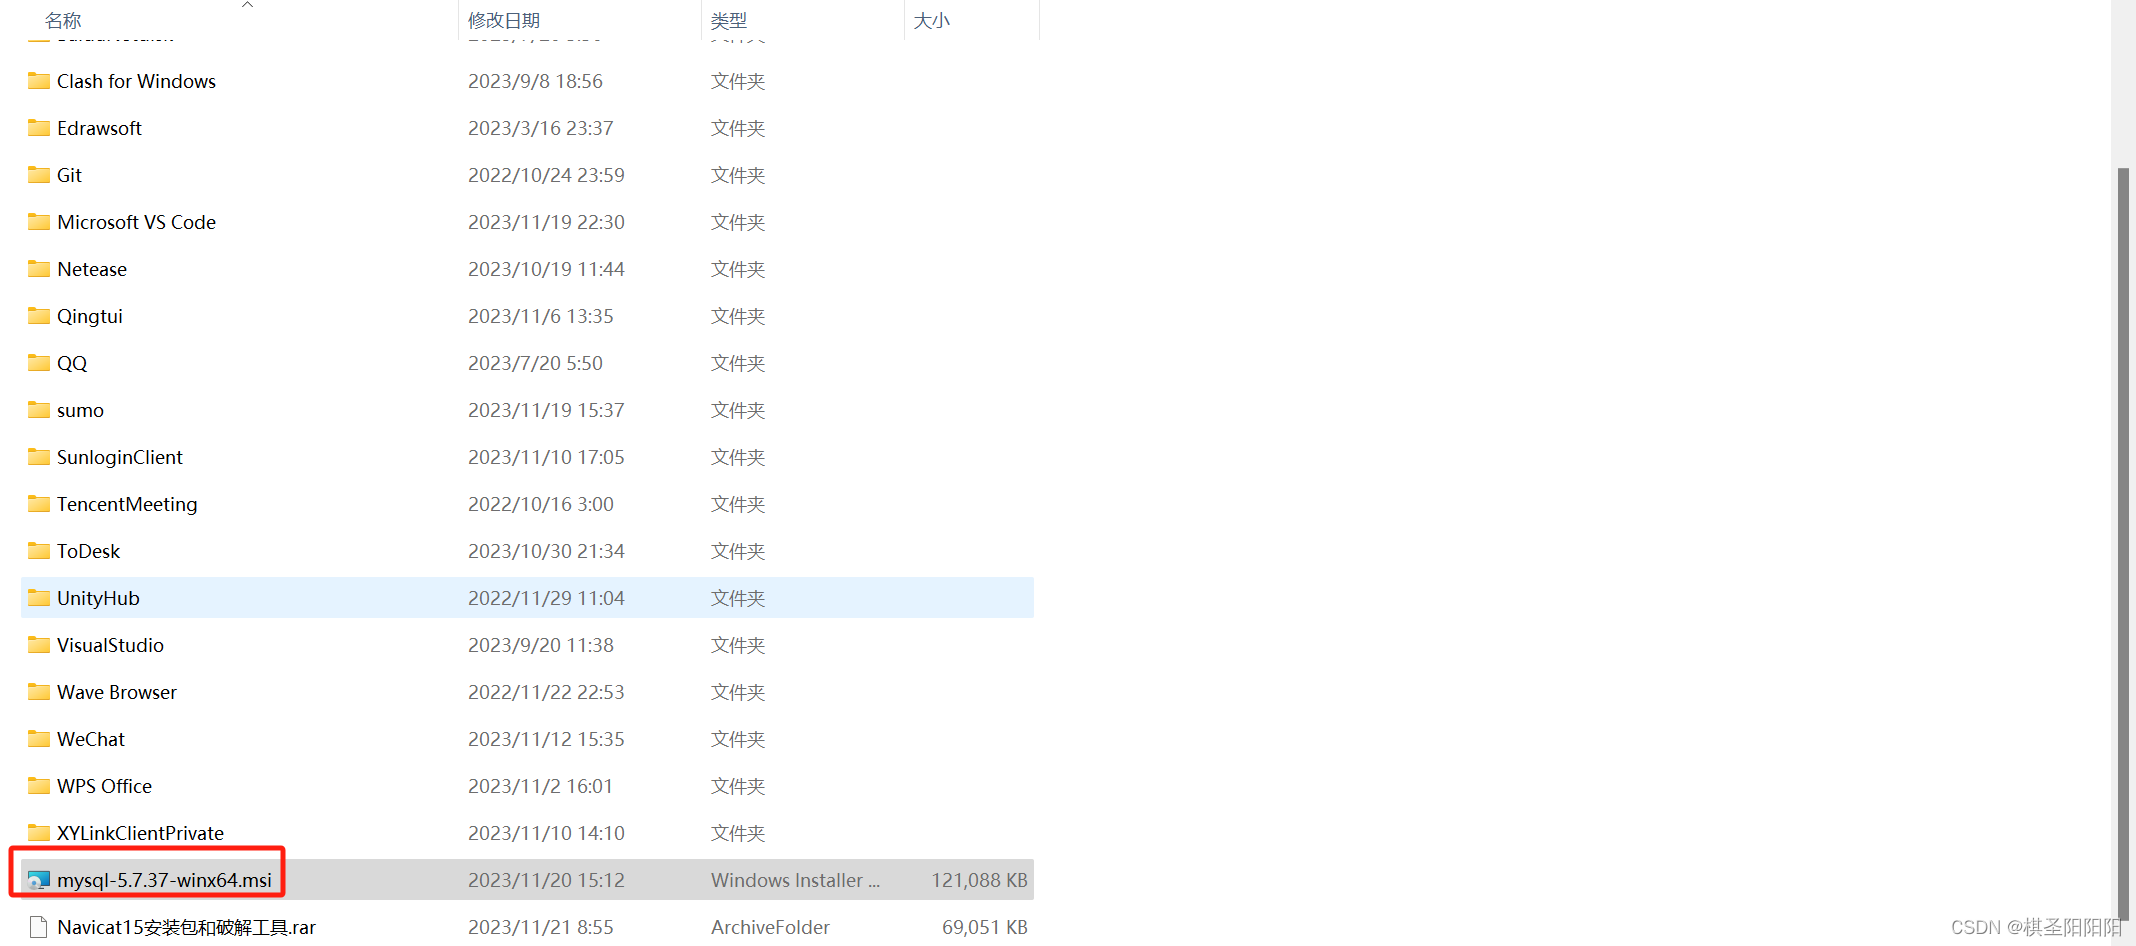This screenshot has height=946, width=2136.
Task: Sort by the 名称 column header
Action: coord(63,21)
